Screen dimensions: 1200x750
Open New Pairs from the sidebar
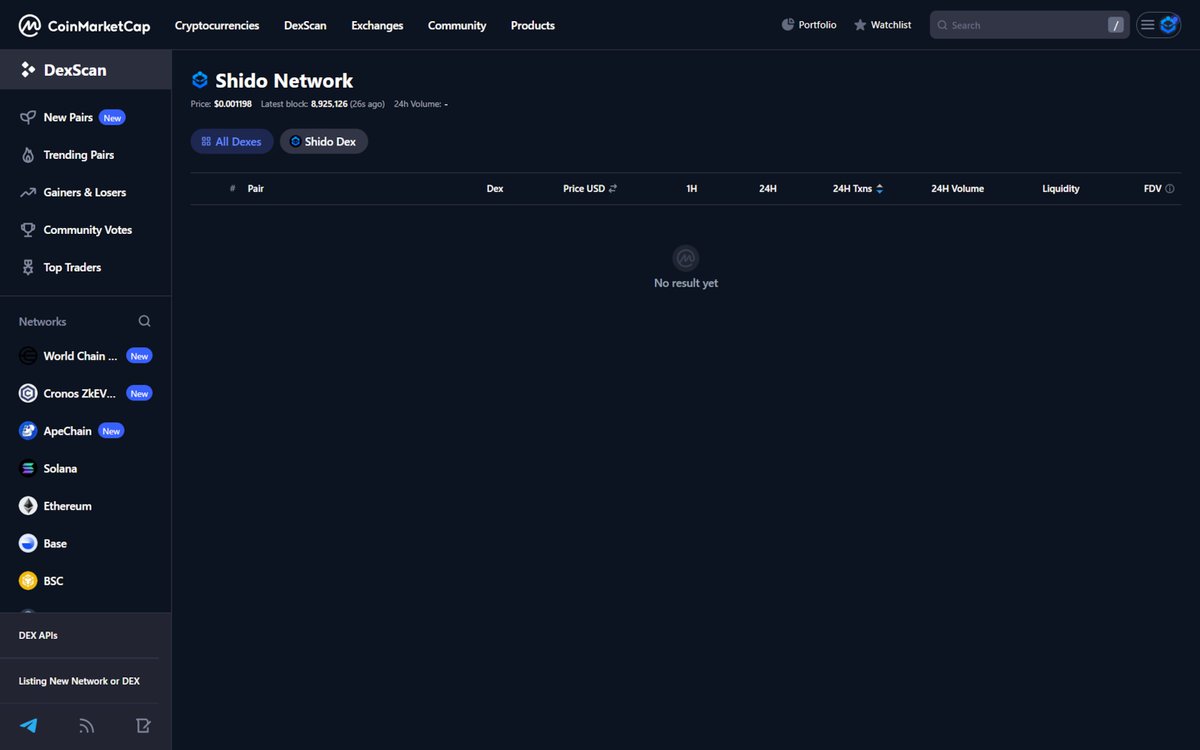[x=67, y=117]
